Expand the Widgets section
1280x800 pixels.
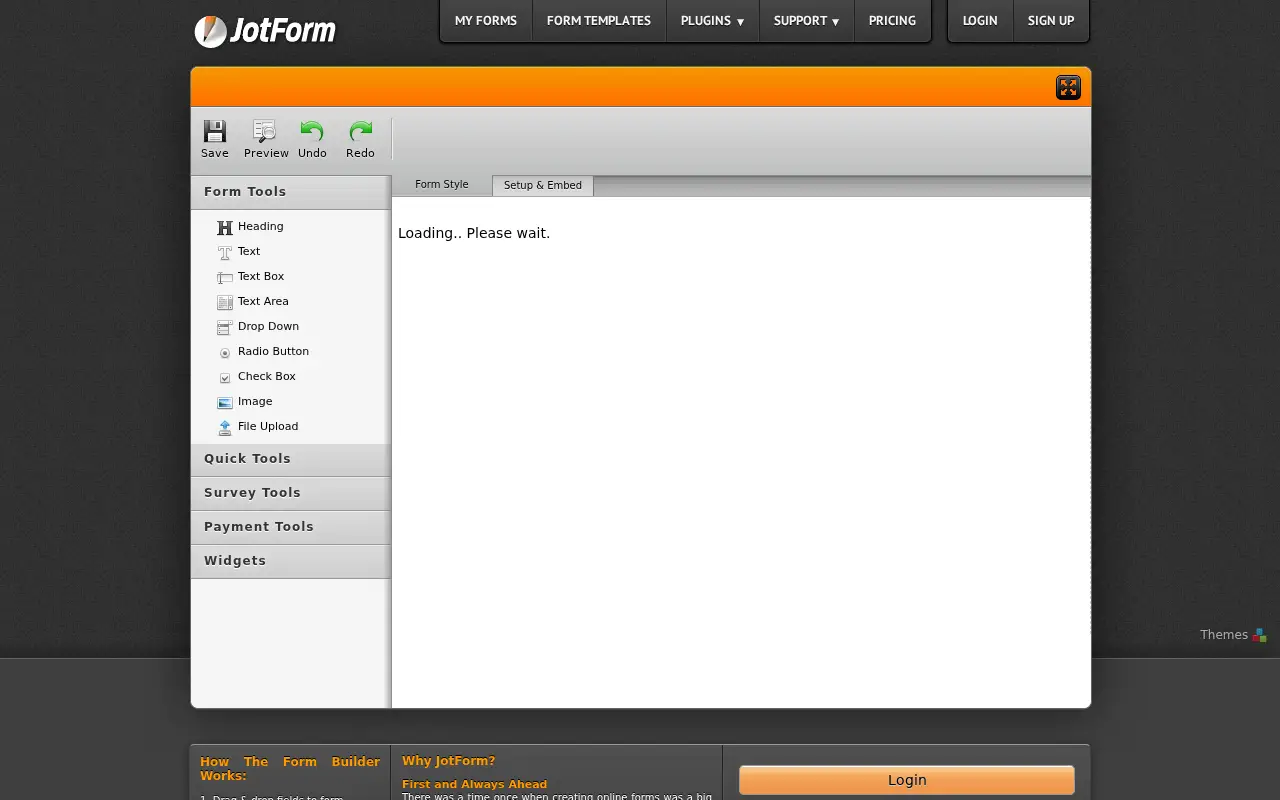click(x=290, y=561)
